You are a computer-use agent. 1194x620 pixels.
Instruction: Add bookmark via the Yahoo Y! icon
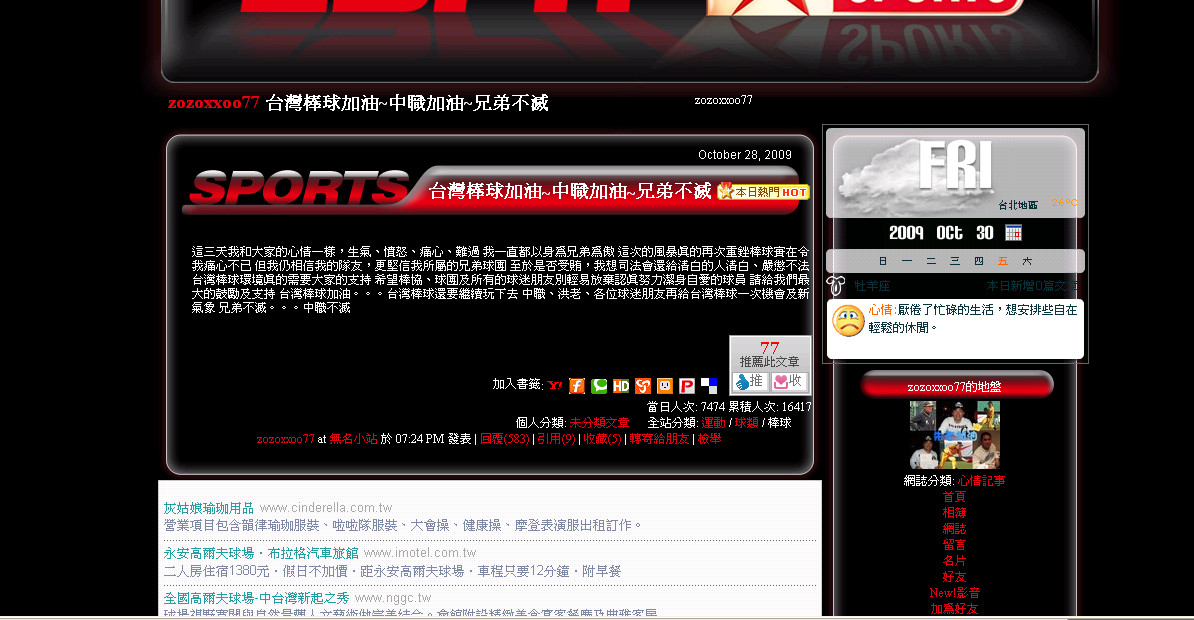(x=554, y=385)
